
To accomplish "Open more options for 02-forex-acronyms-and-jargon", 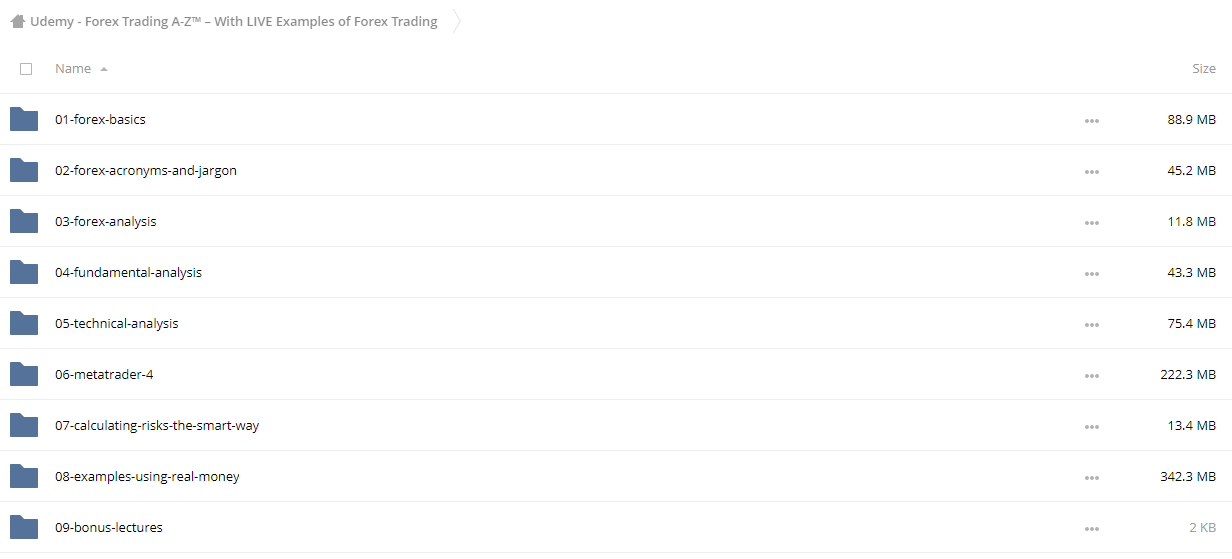I will pyautogui.click(x=1091, y=172).
